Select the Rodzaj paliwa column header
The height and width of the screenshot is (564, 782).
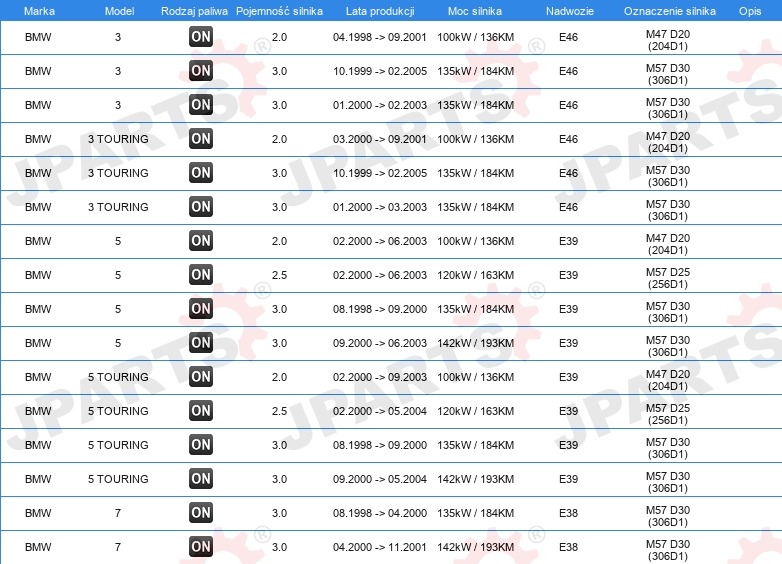(x=195, y=11)
